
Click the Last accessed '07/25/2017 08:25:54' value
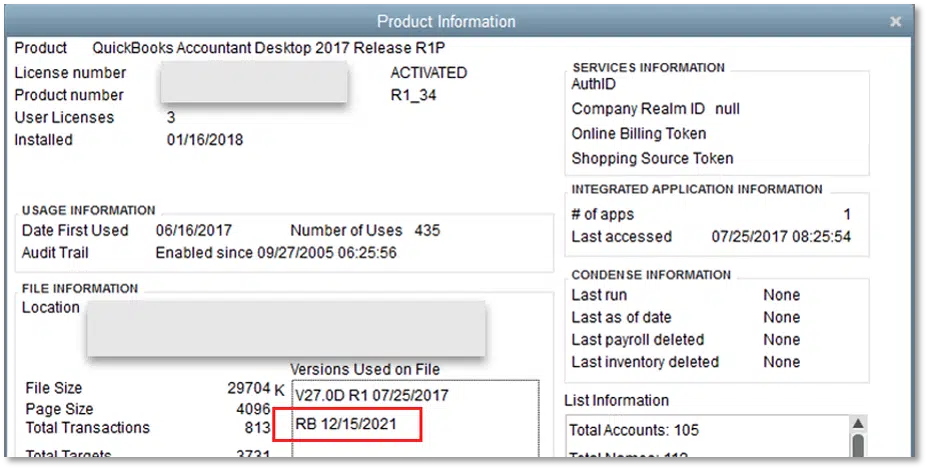coord(781,237)
